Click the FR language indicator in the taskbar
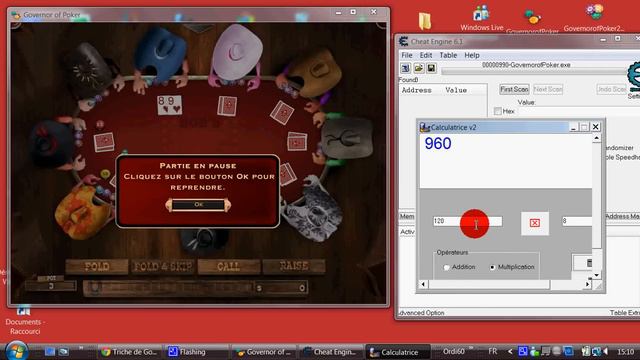 (493, 351)
